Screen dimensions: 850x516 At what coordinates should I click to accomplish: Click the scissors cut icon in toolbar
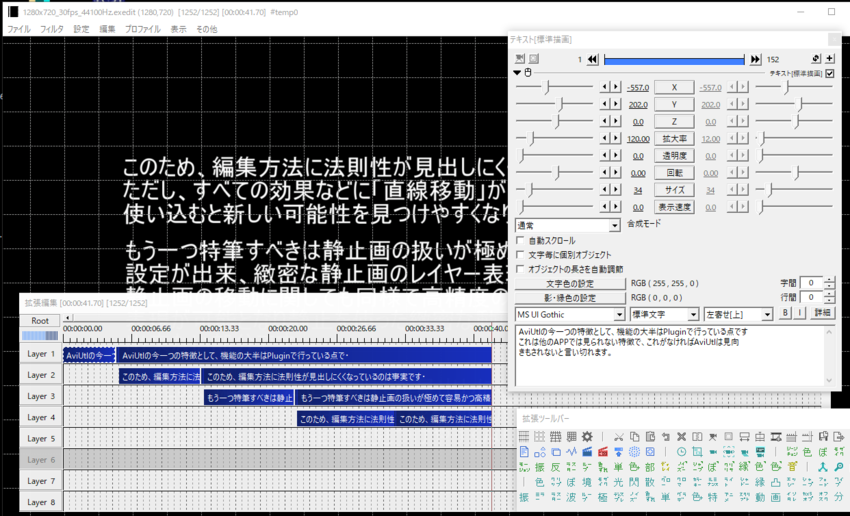(619, 436)
